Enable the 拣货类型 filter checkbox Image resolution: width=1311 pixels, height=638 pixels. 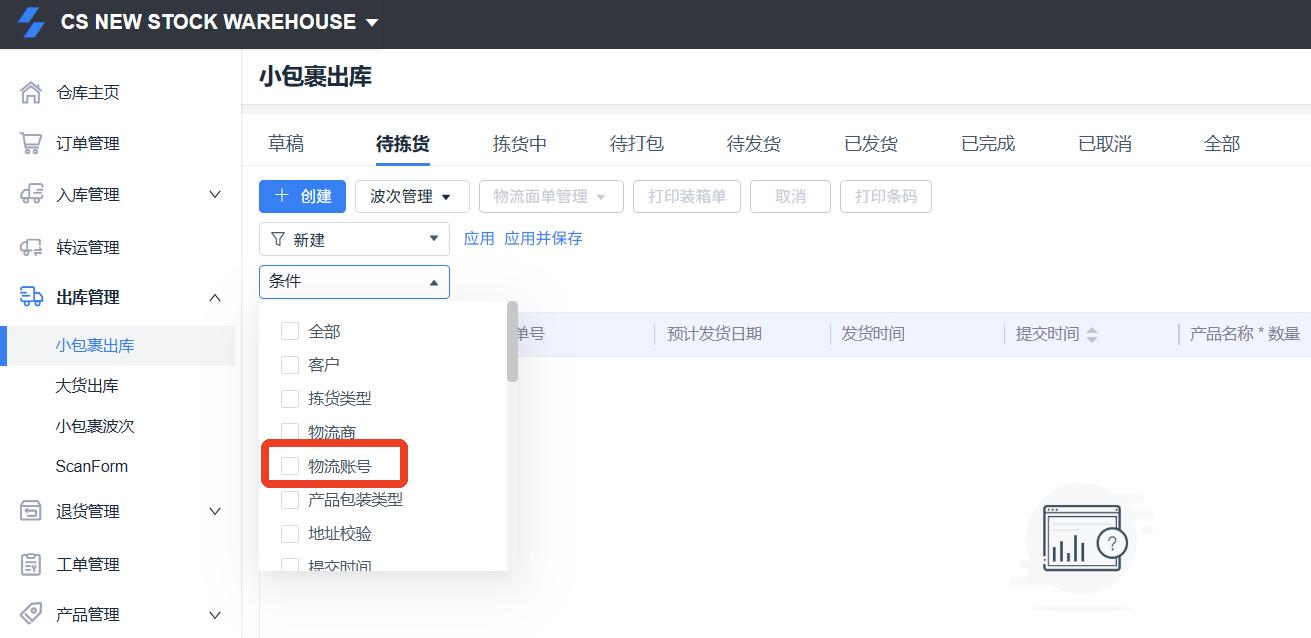290,398
